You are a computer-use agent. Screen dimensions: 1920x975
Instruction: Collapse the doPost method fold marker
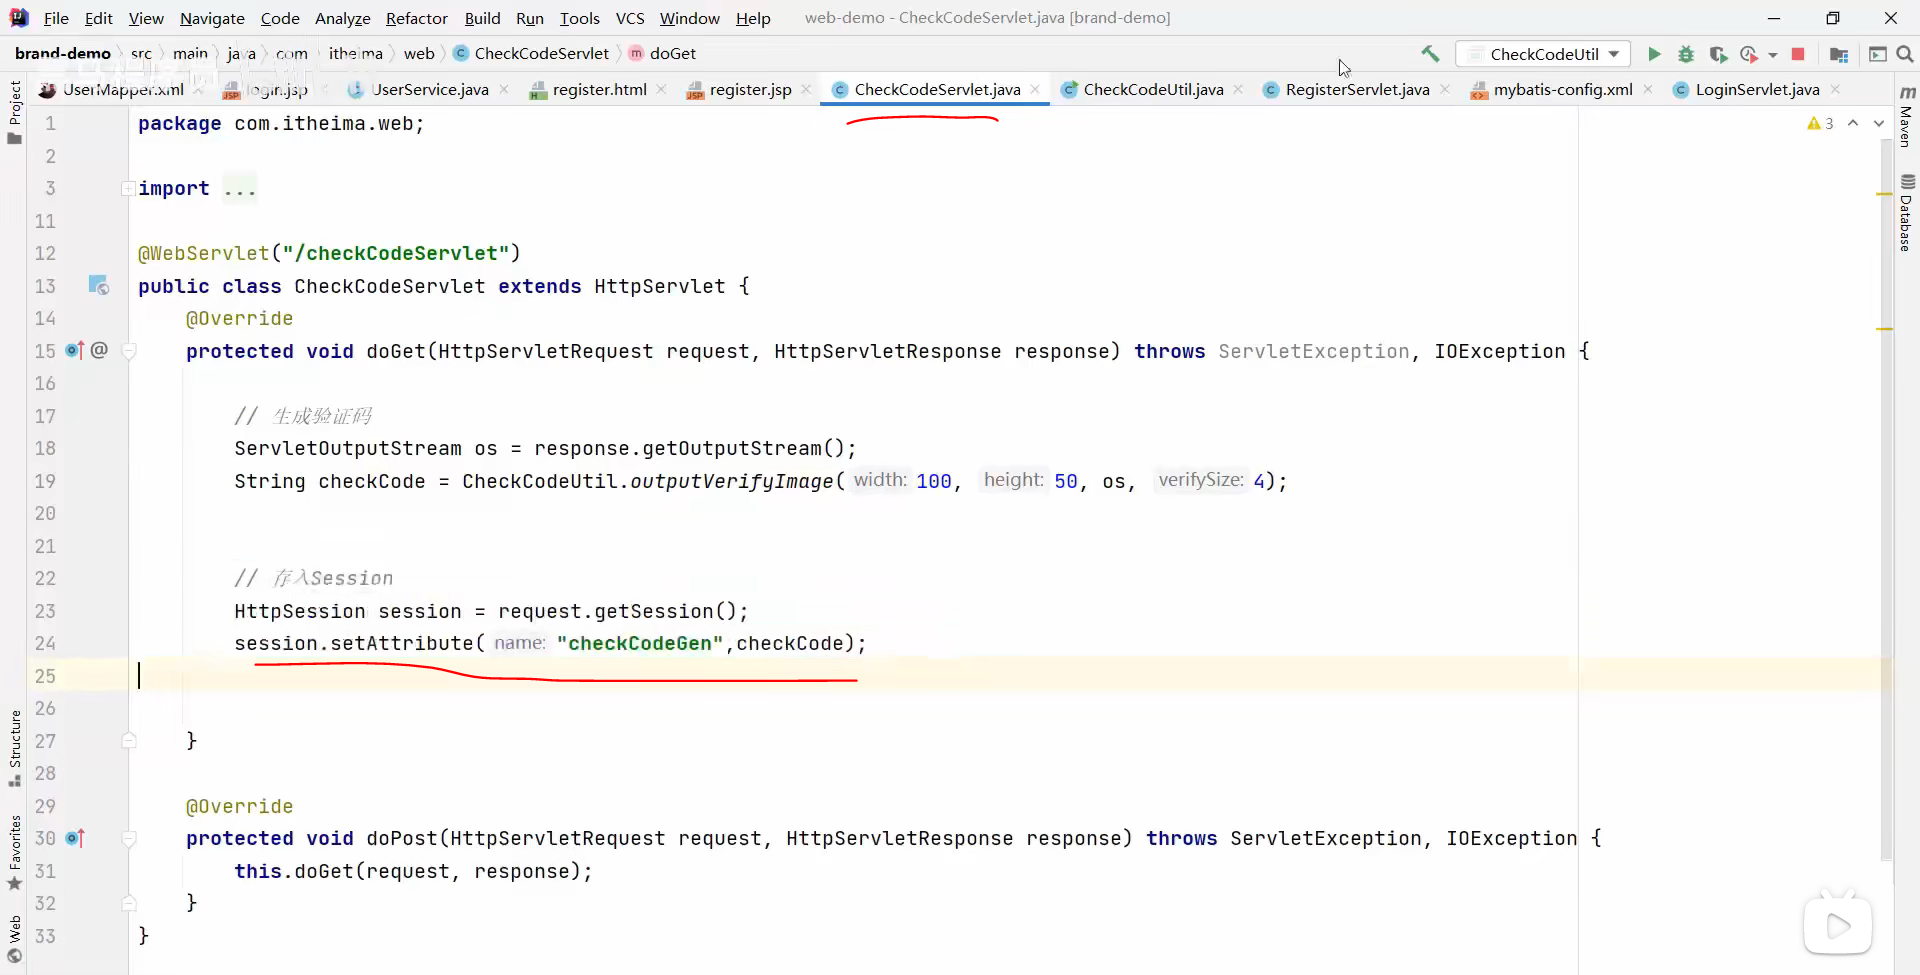(x=129, y=838)
